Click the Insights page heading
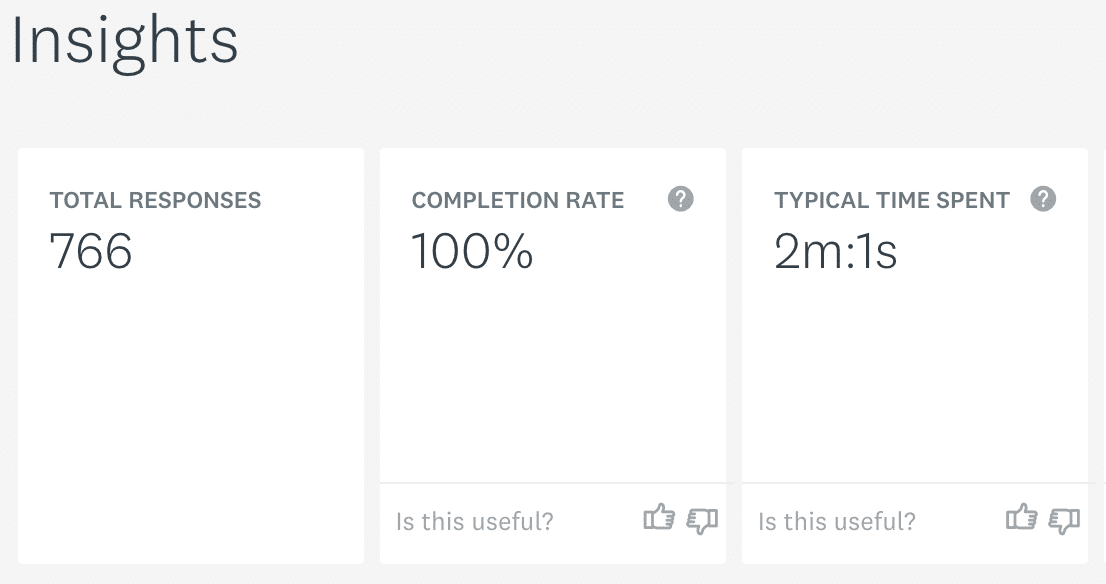1106x584 pixels. click(125, 42)
